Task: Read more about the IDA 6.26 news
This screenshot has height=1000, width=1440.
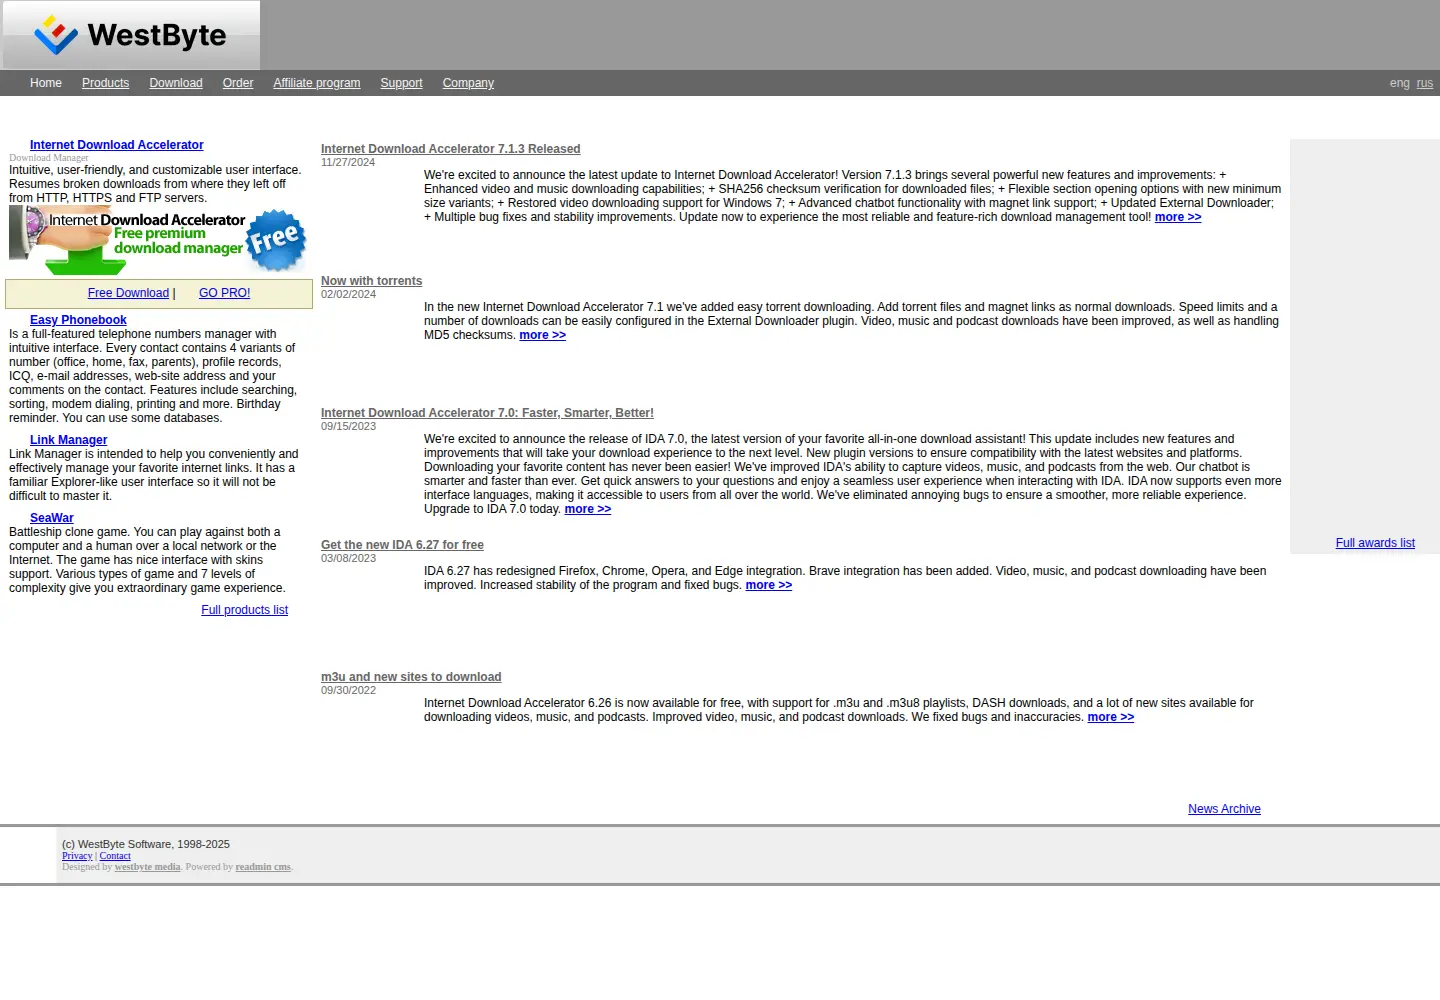Action: (1111, 717)
